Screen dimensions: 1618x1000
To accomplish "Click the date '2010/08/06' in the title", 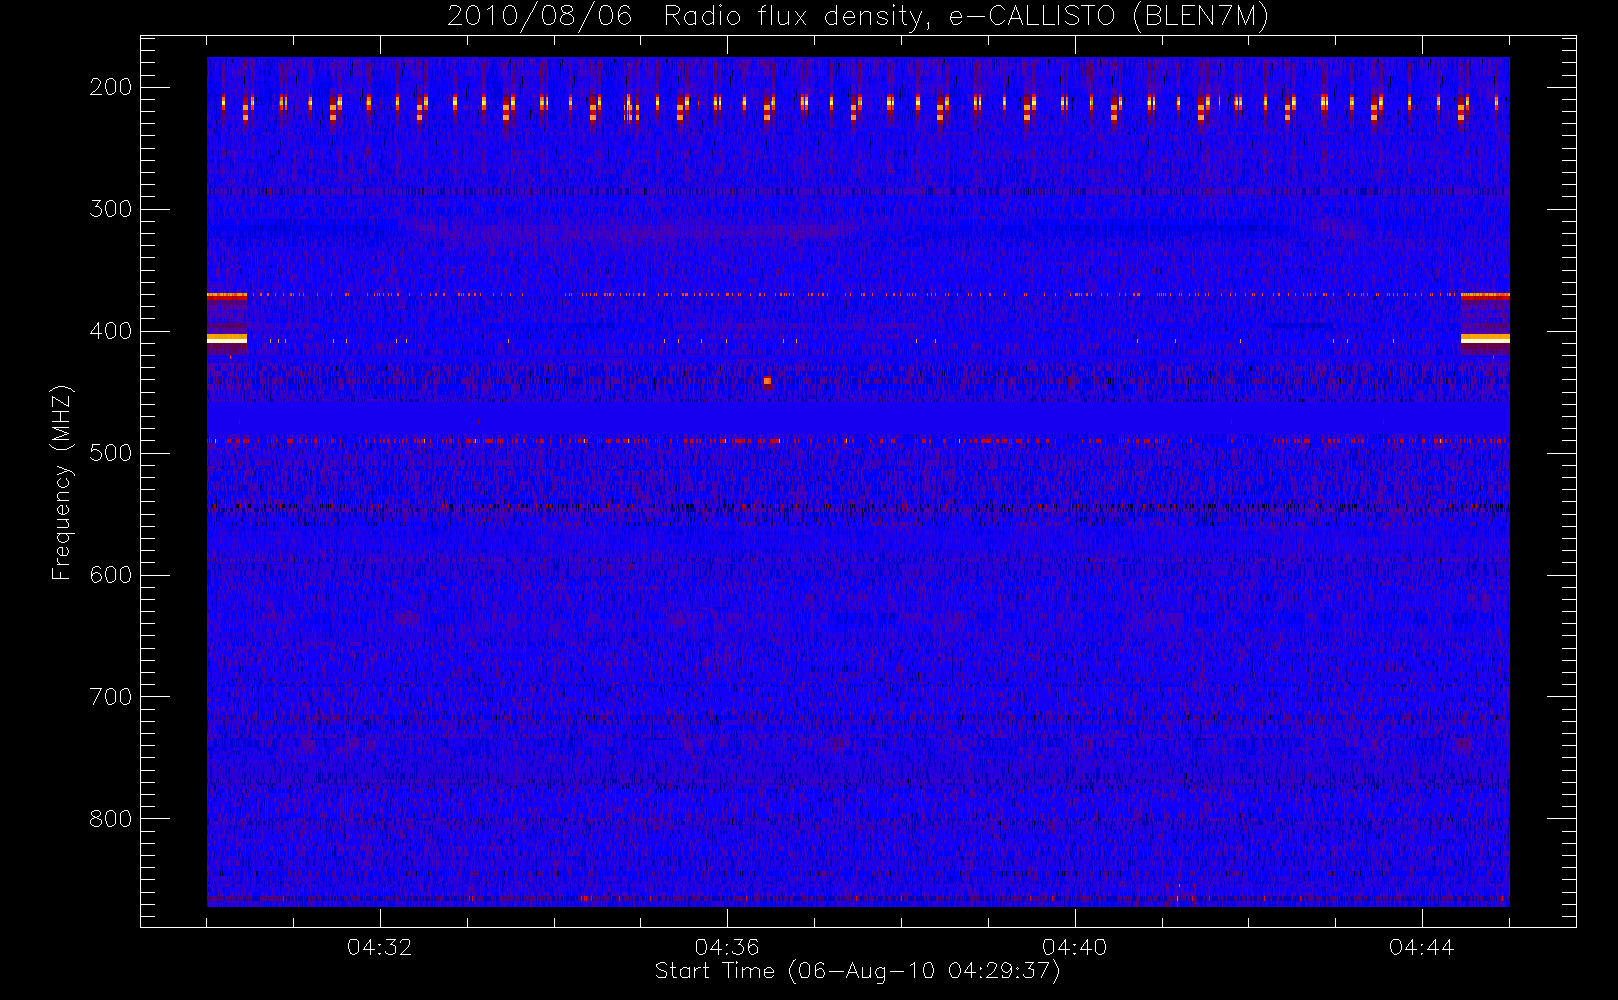I will [x=540, y=17].
